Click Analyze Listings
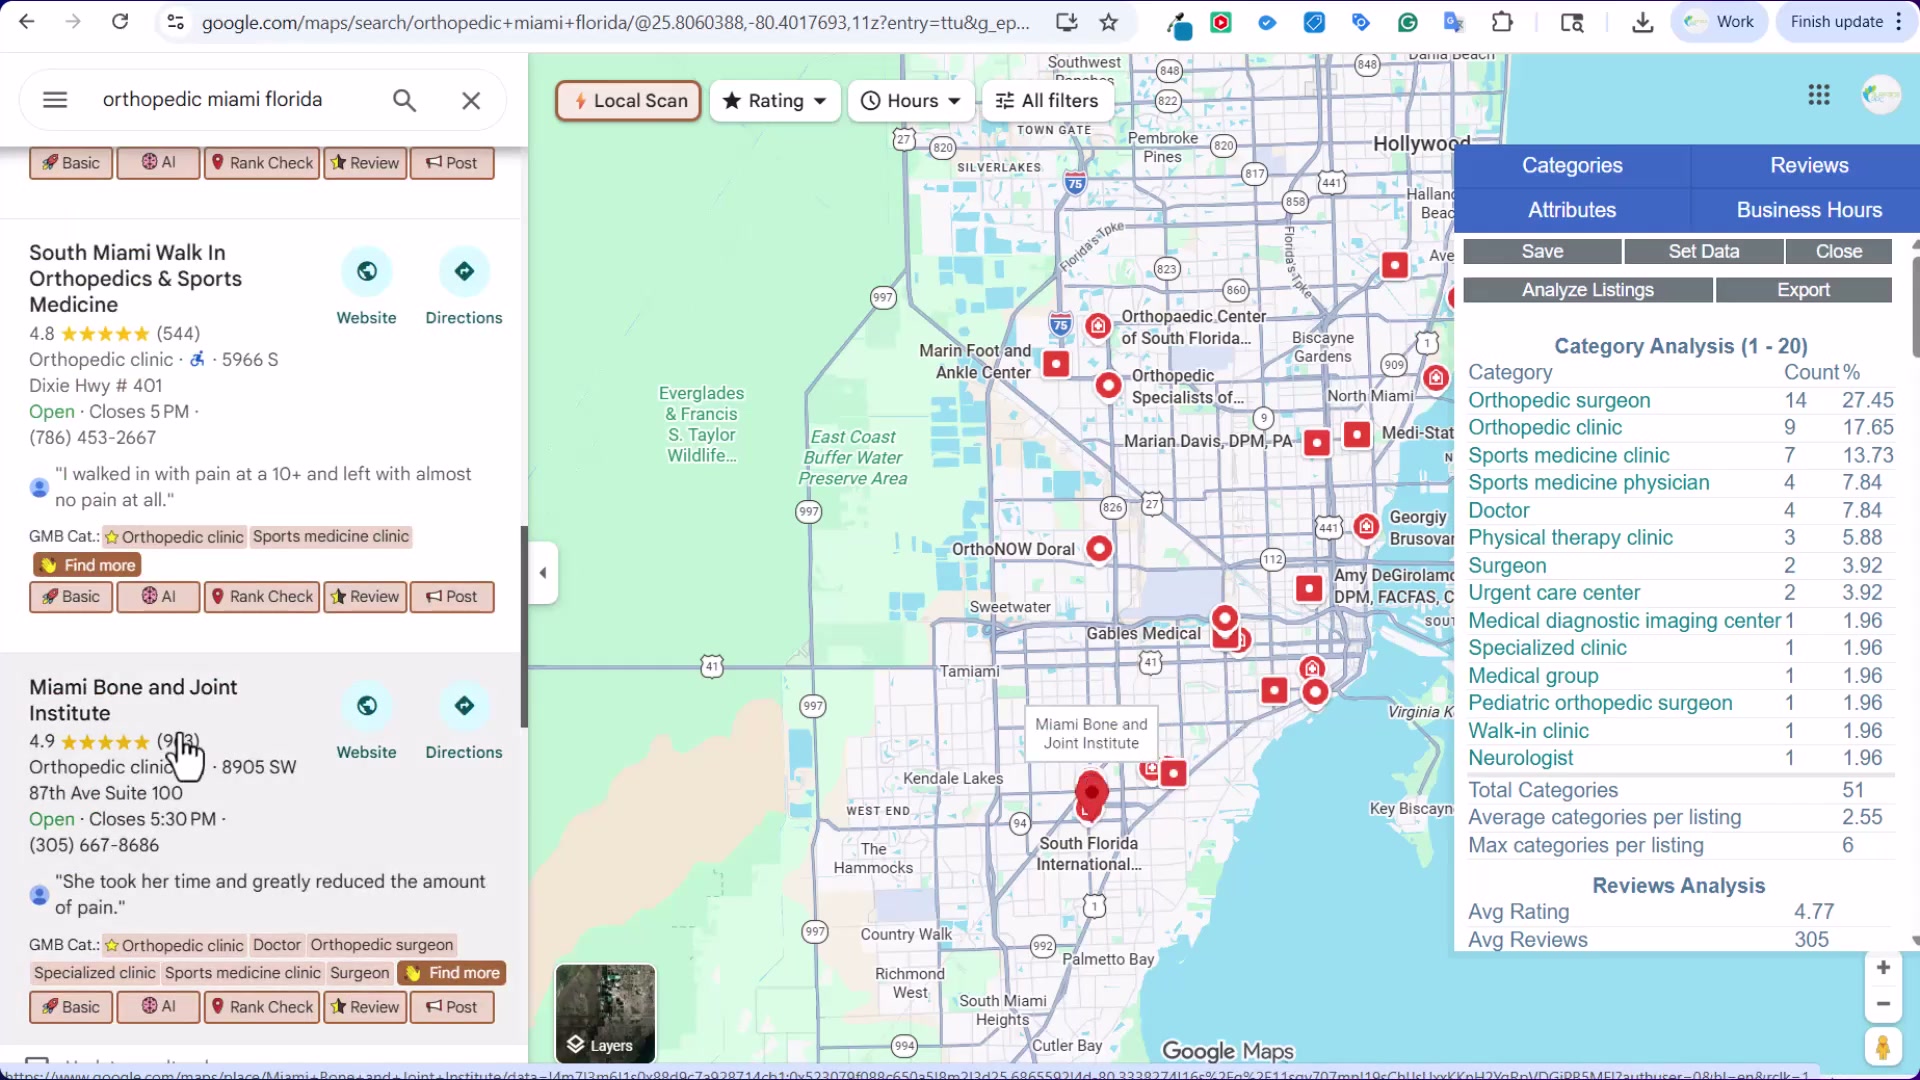The height and width of the screenshot is (1080, 1920). click(1588, 290)
